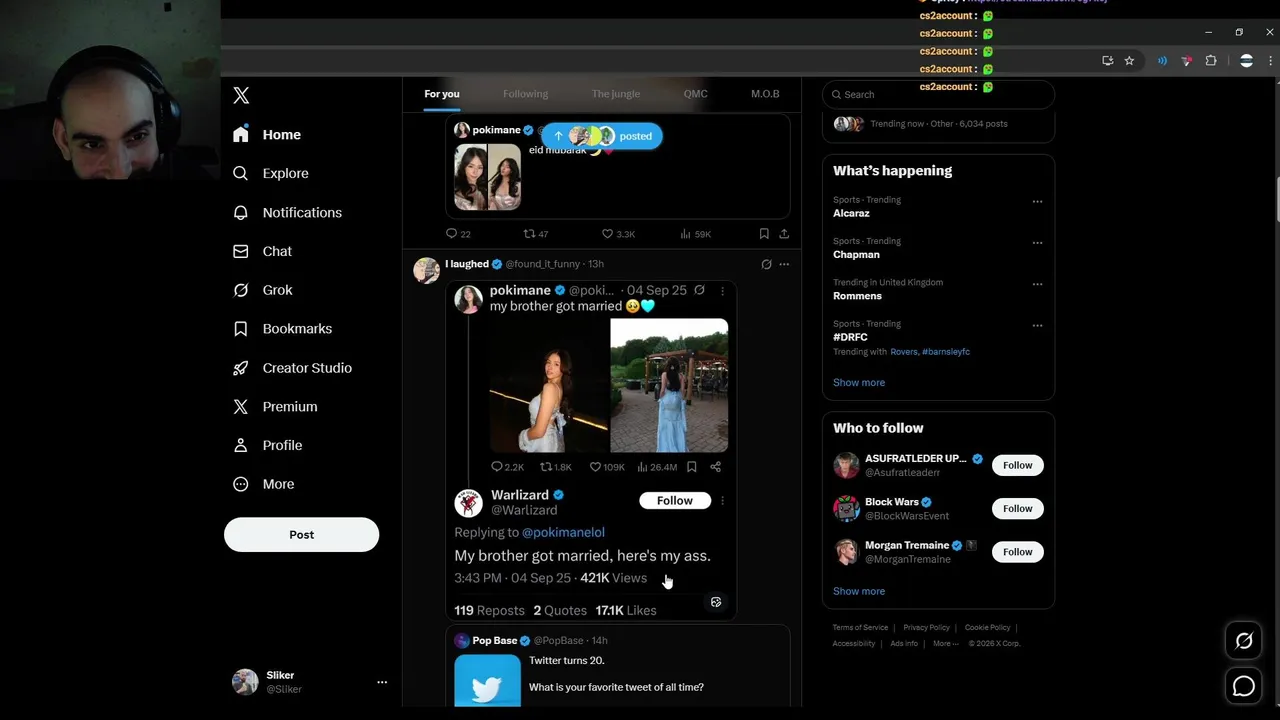This screenshot has width=1280, height=720.
Task: Open more options for Rommens trend
Action: (1037, 284)
